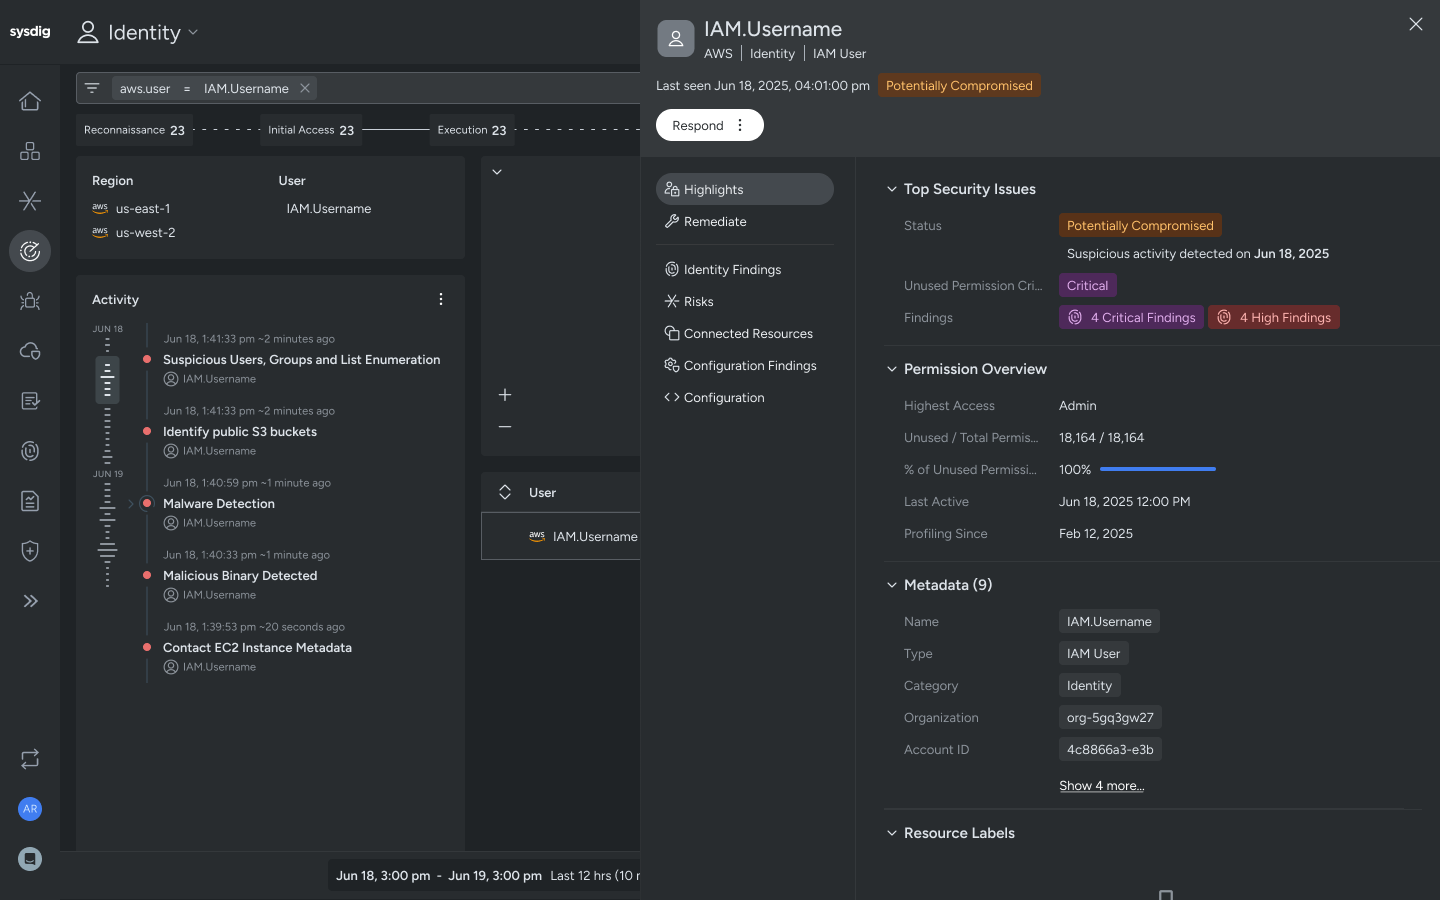The height and width of the screenshot is (900, 1440).
Task: Collapse Resource Labels section
Action: click(x=892, y=833)
